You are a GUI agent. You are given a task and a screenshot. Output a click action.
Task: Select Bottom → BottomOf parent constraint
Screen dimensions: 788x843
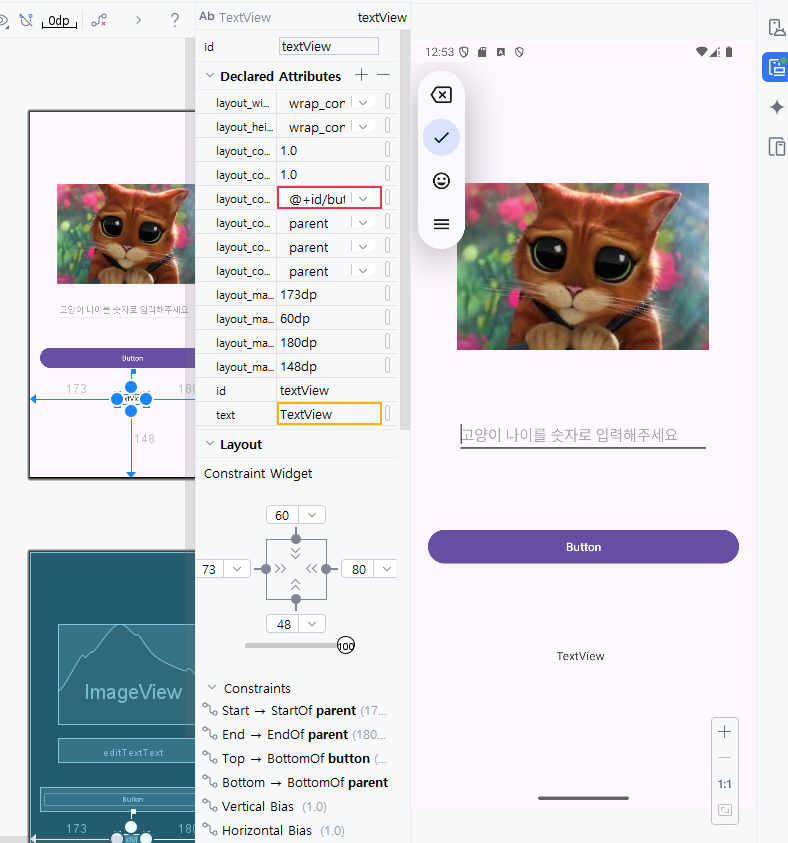(x=296, y=782)
